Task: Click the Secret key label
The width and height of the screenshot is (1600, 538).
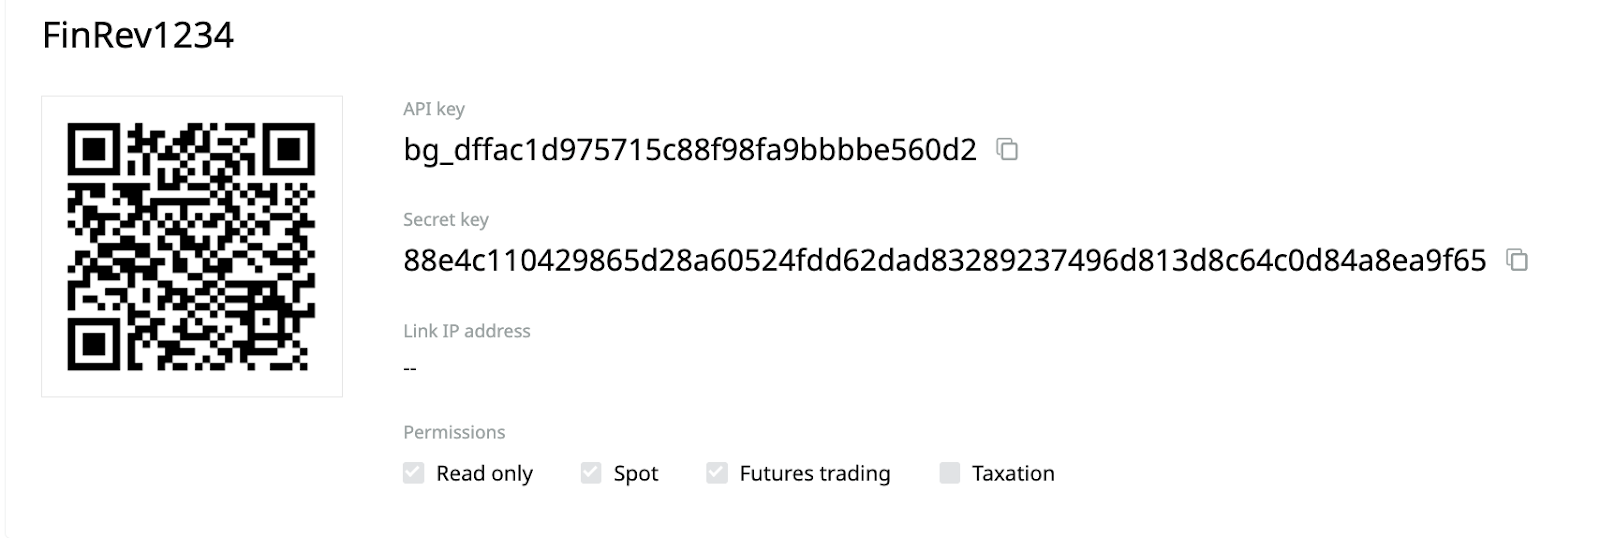Action: (x=446, y=220)
